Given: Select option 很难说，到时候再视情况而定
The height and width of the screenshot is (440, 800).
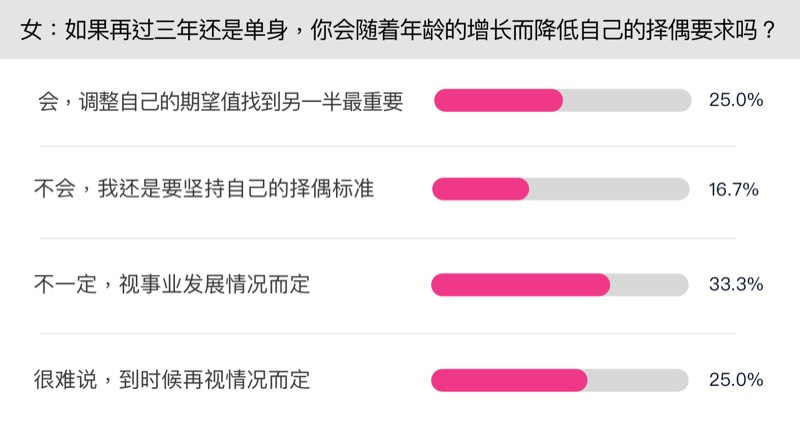Looking at the screenshot, I should [x=171, y=381].
